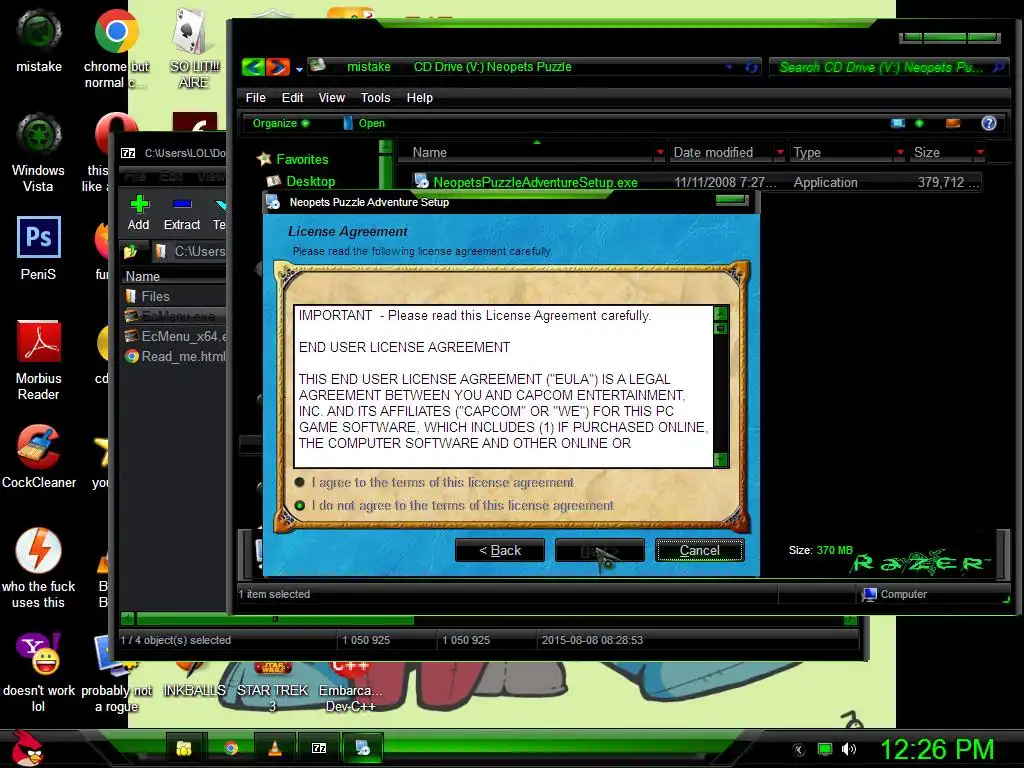
Task: Click 'CD Drive (V:) Neopets Puzzle' breadcrumb
Action: (x=492, y=67)
